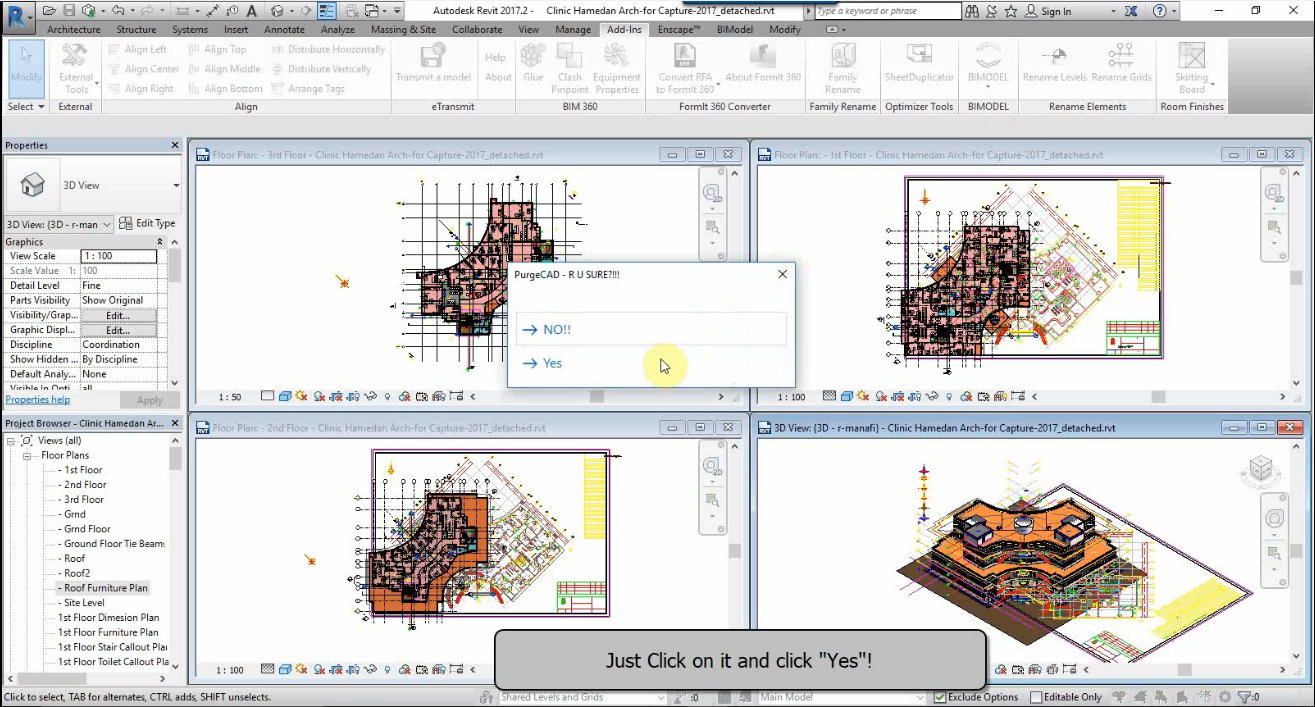
Task: Click the Thin Lines icon in quick access toolbar
Action: pyautogui.click(x=327, y=11)
